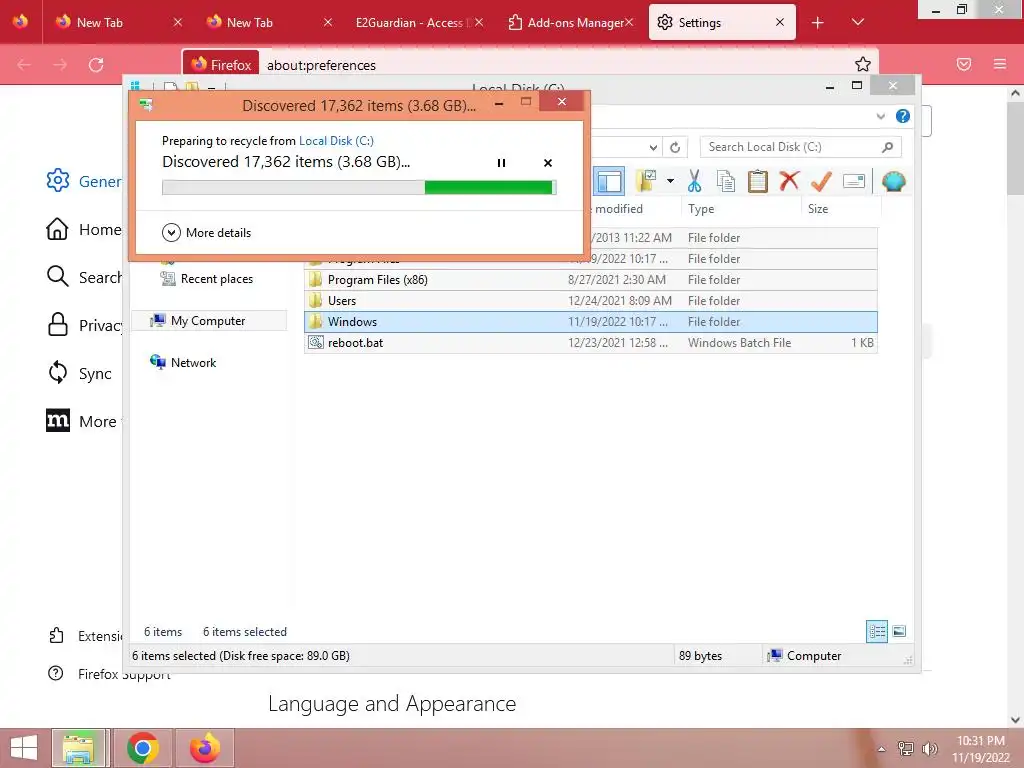The height and width of the screenshot is (768, 1024).
Task: Open Chrome from the taskbar
Action: point(143,748)
